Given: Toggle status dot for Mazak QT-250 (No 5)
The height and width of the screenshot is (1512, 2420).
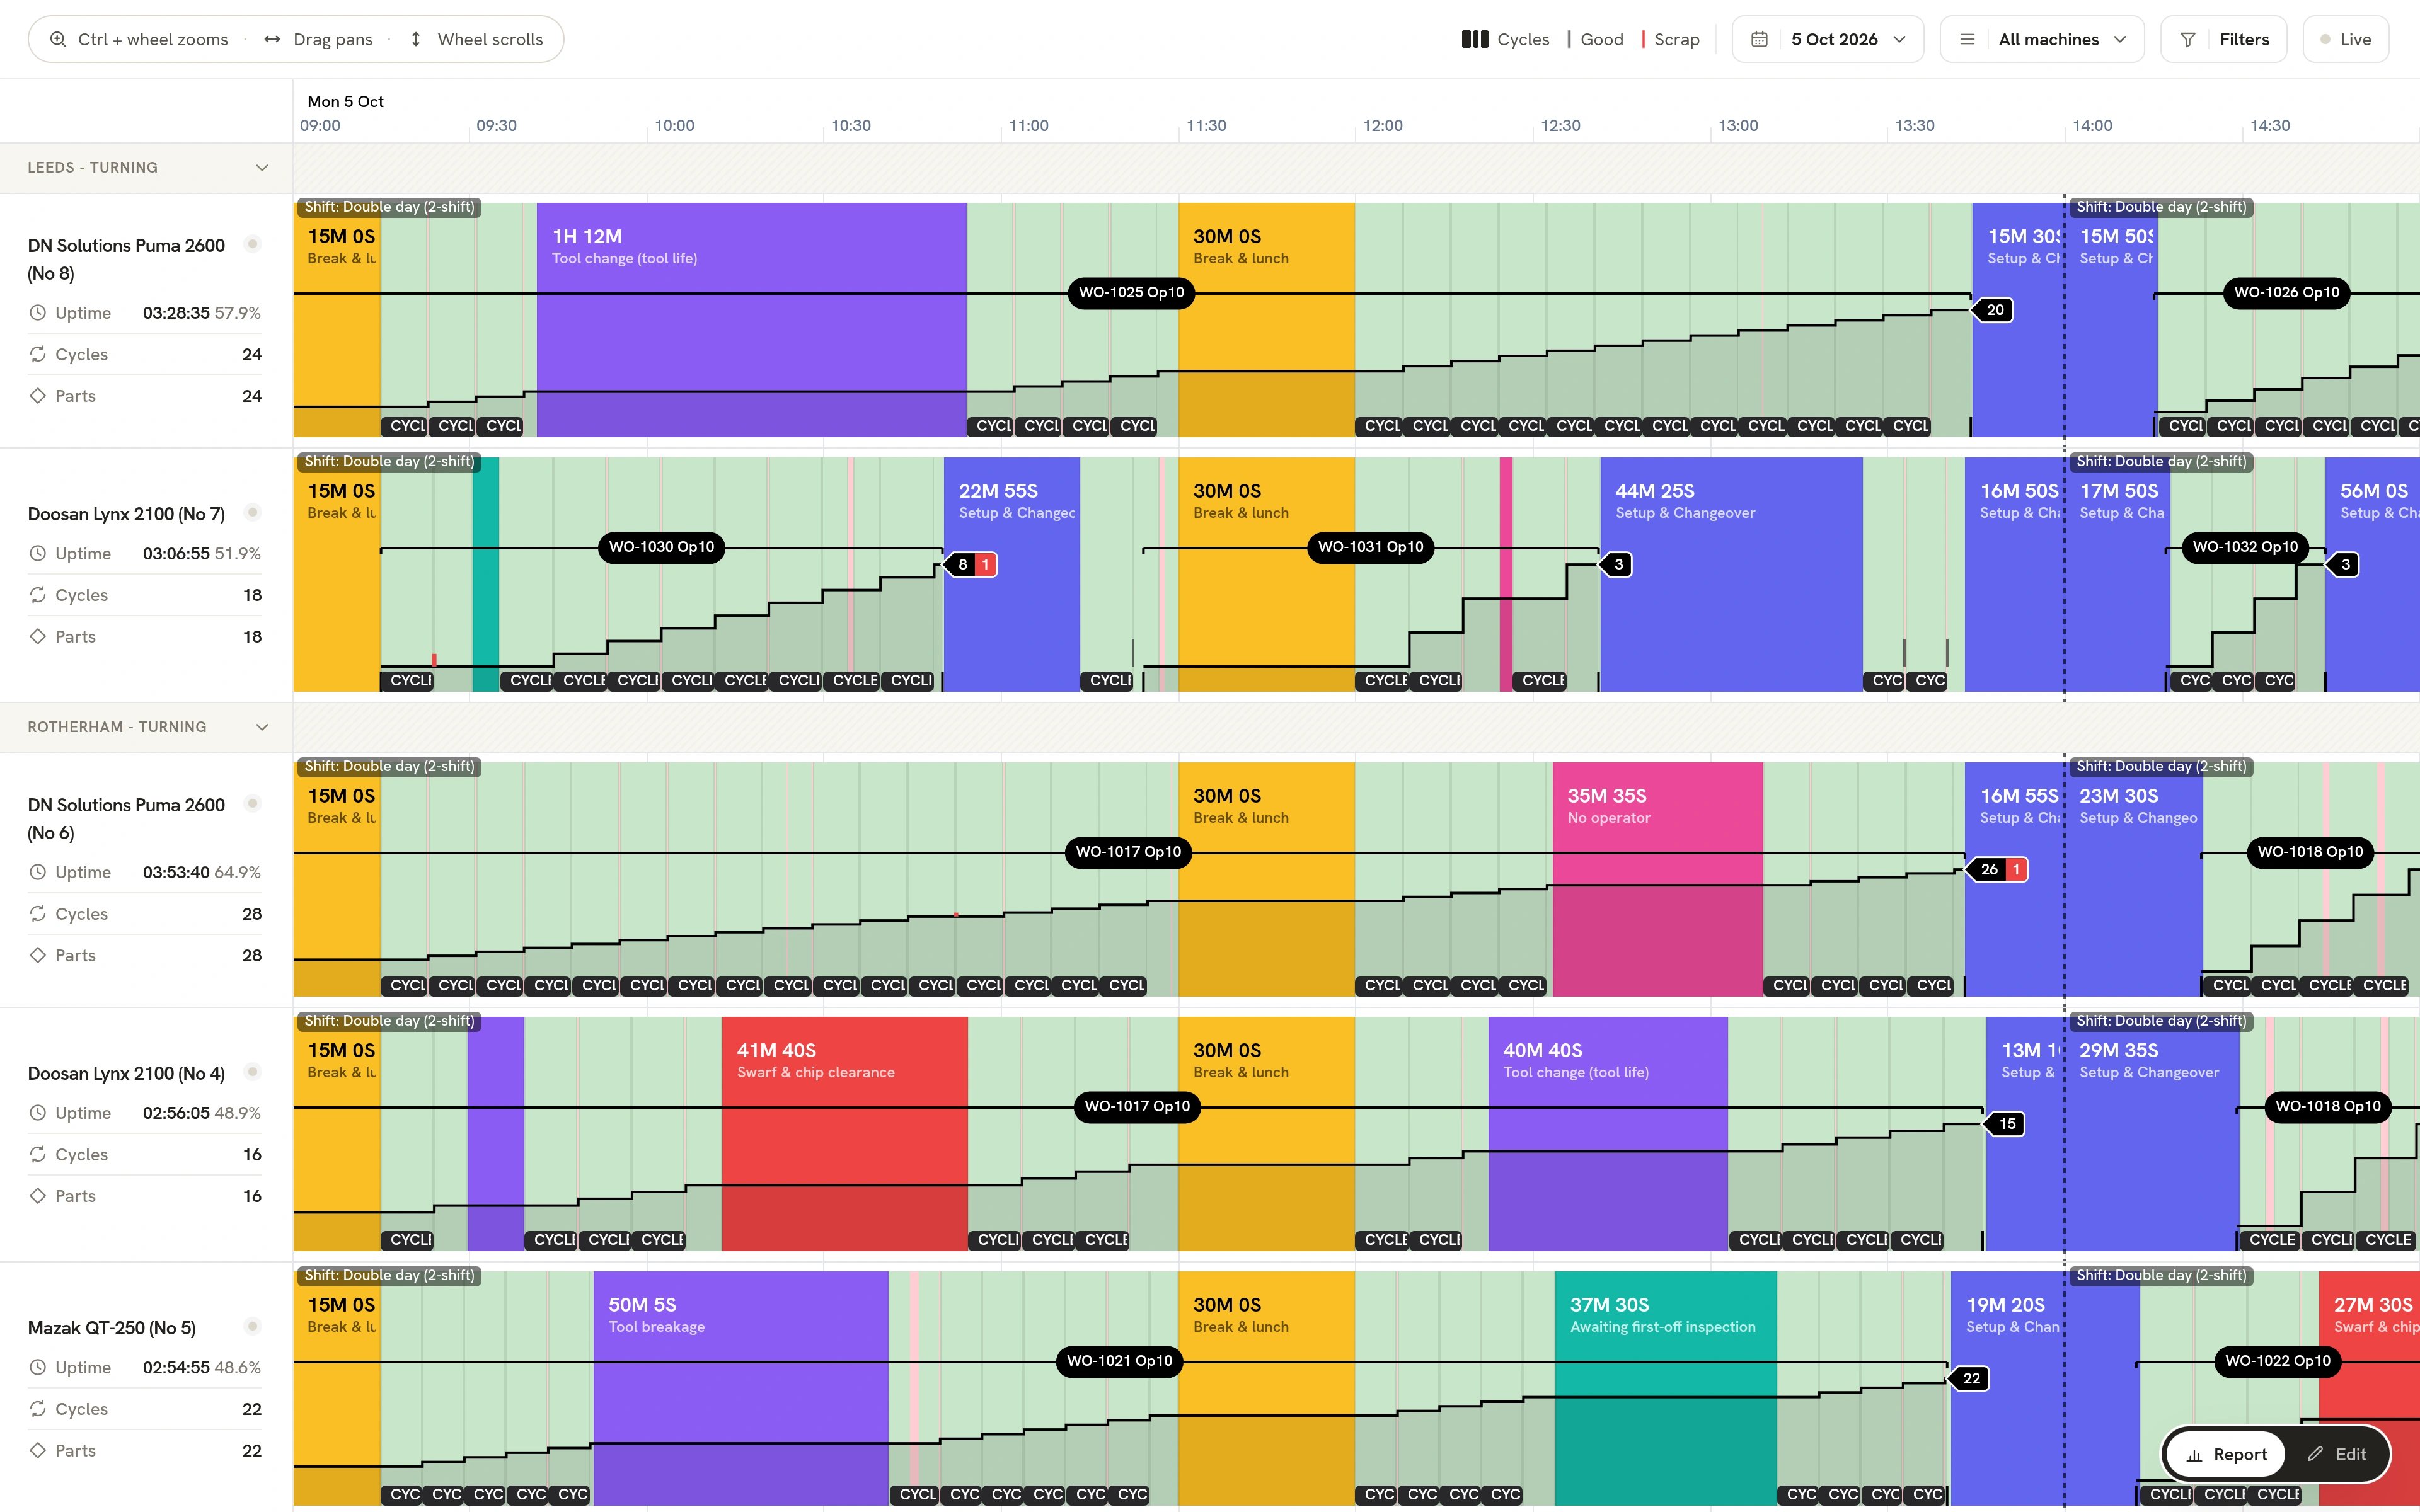Looking at the screenshot, I should click(253, 1326).
